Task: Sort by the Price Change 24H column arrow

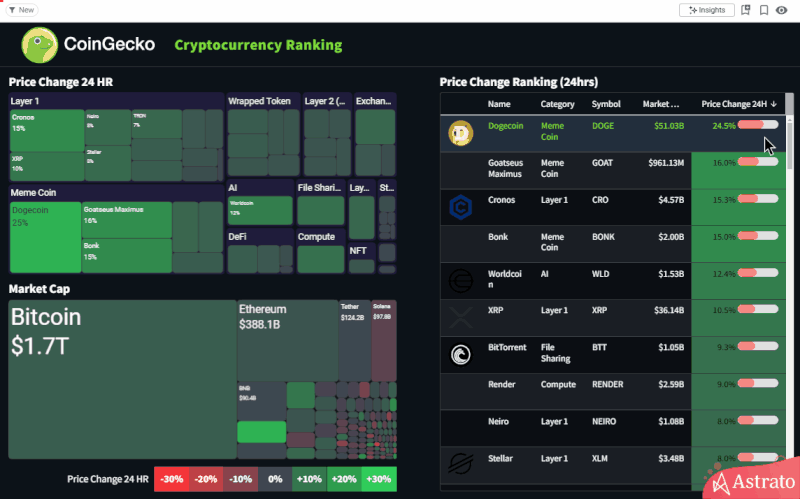Action: [x=773, y=104]
